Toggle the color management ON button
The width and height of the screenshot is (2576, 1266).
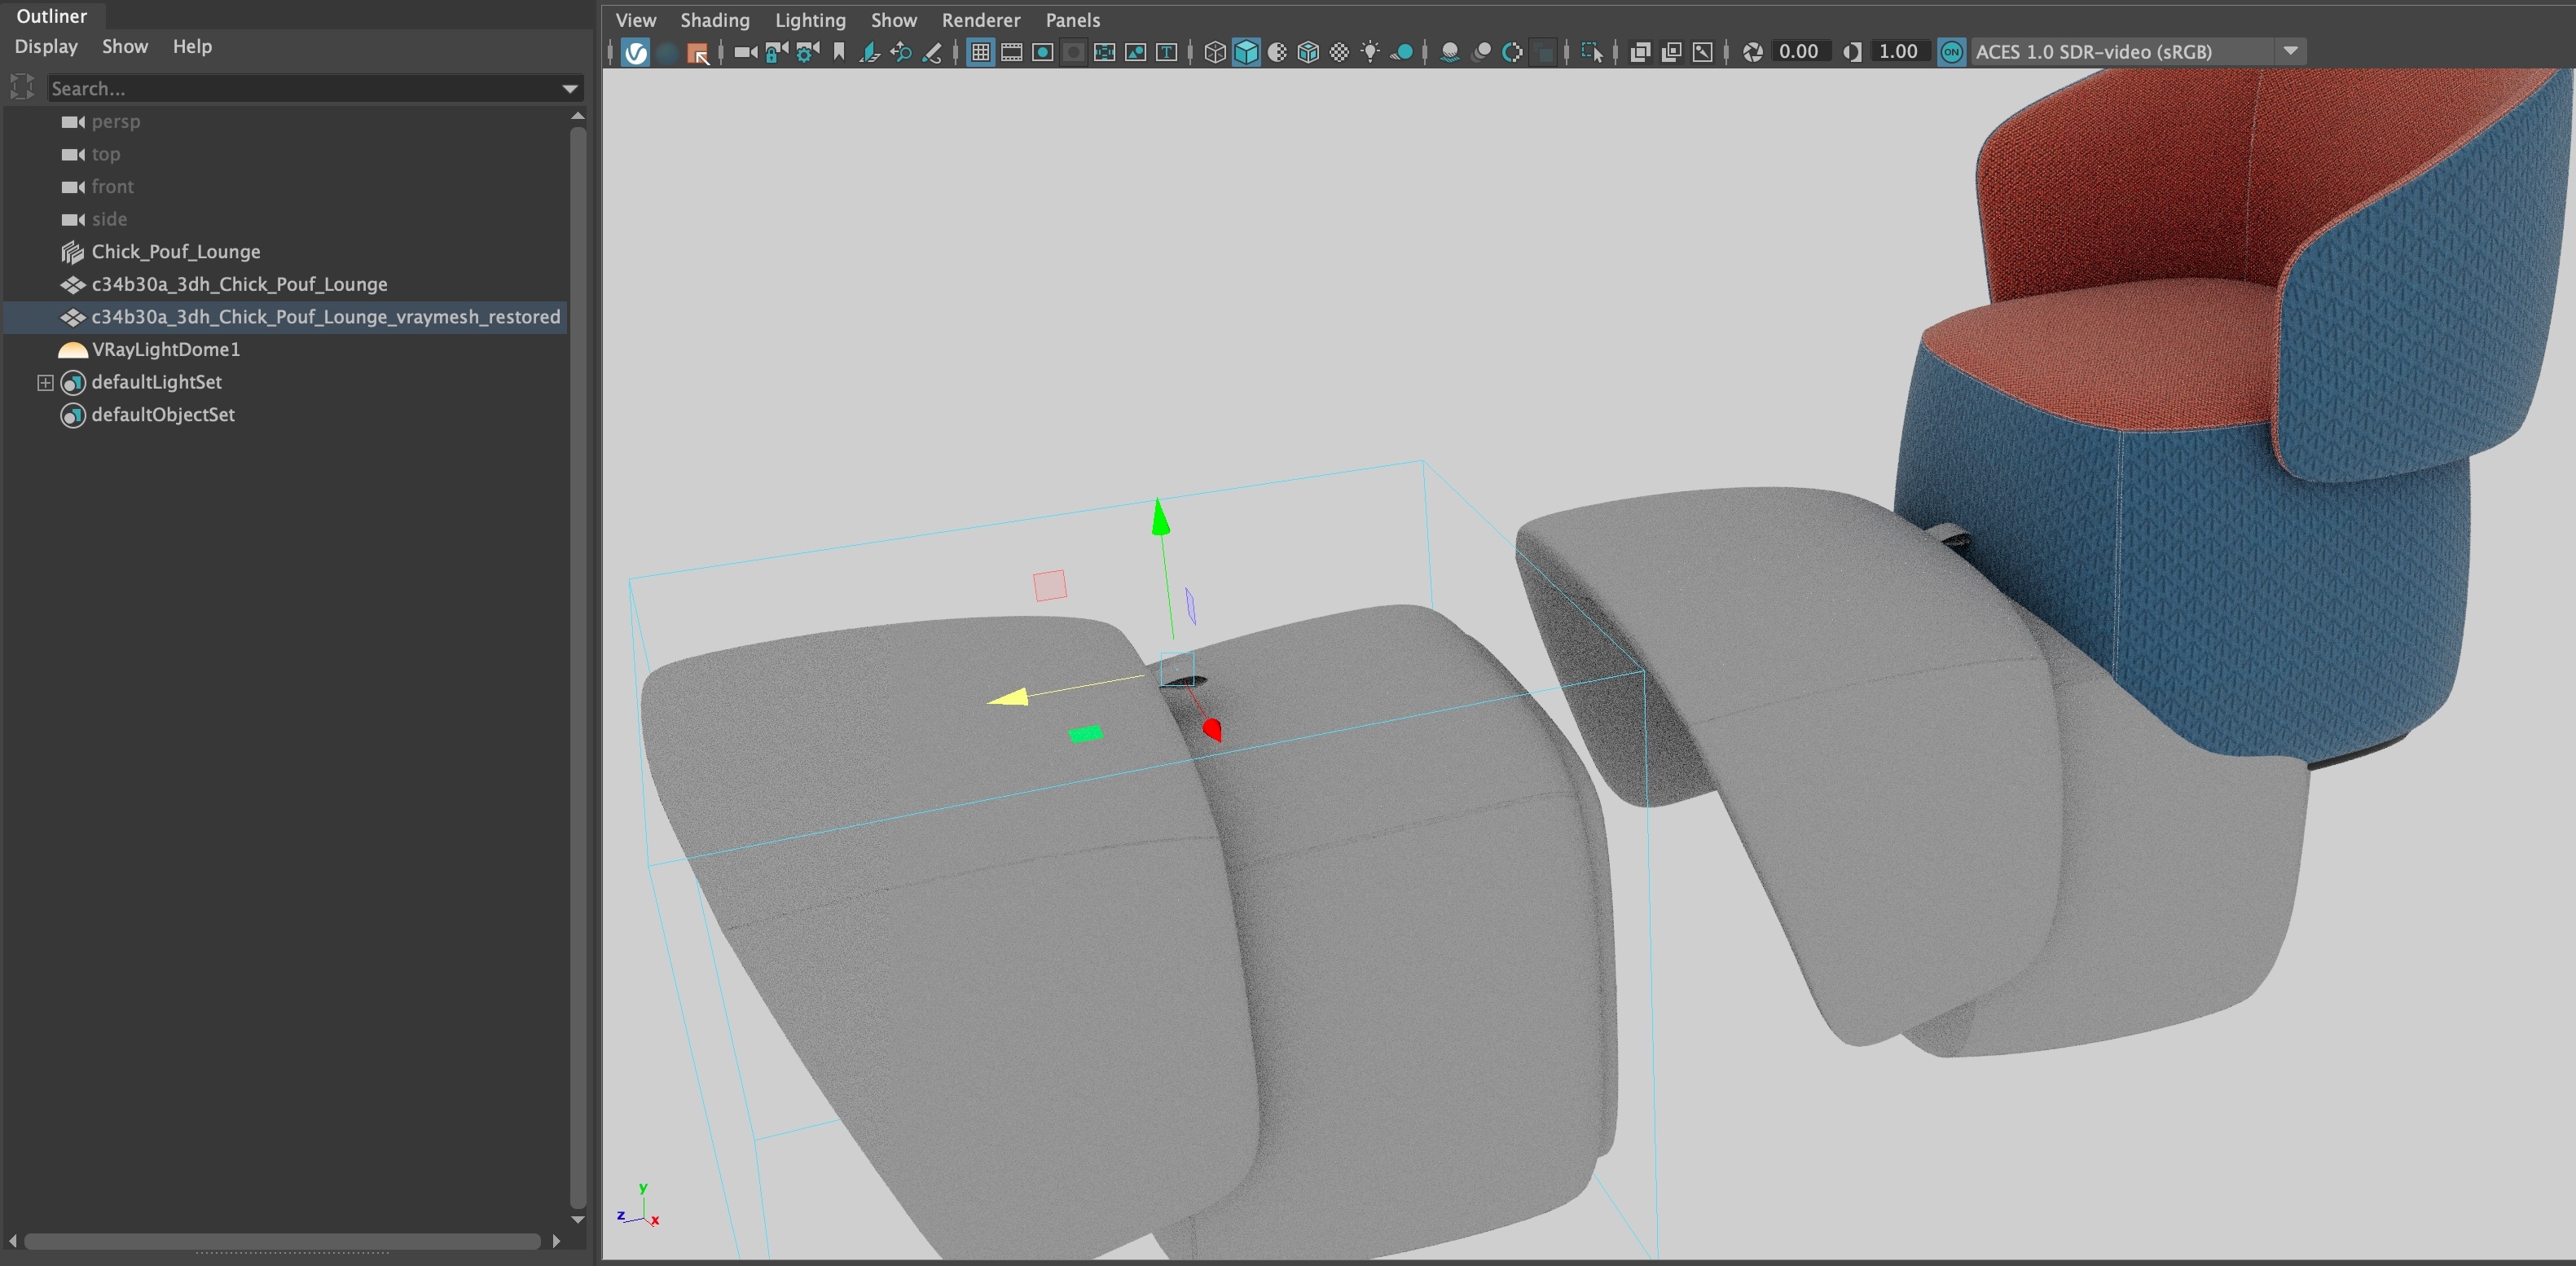[x=1951, y=52]
